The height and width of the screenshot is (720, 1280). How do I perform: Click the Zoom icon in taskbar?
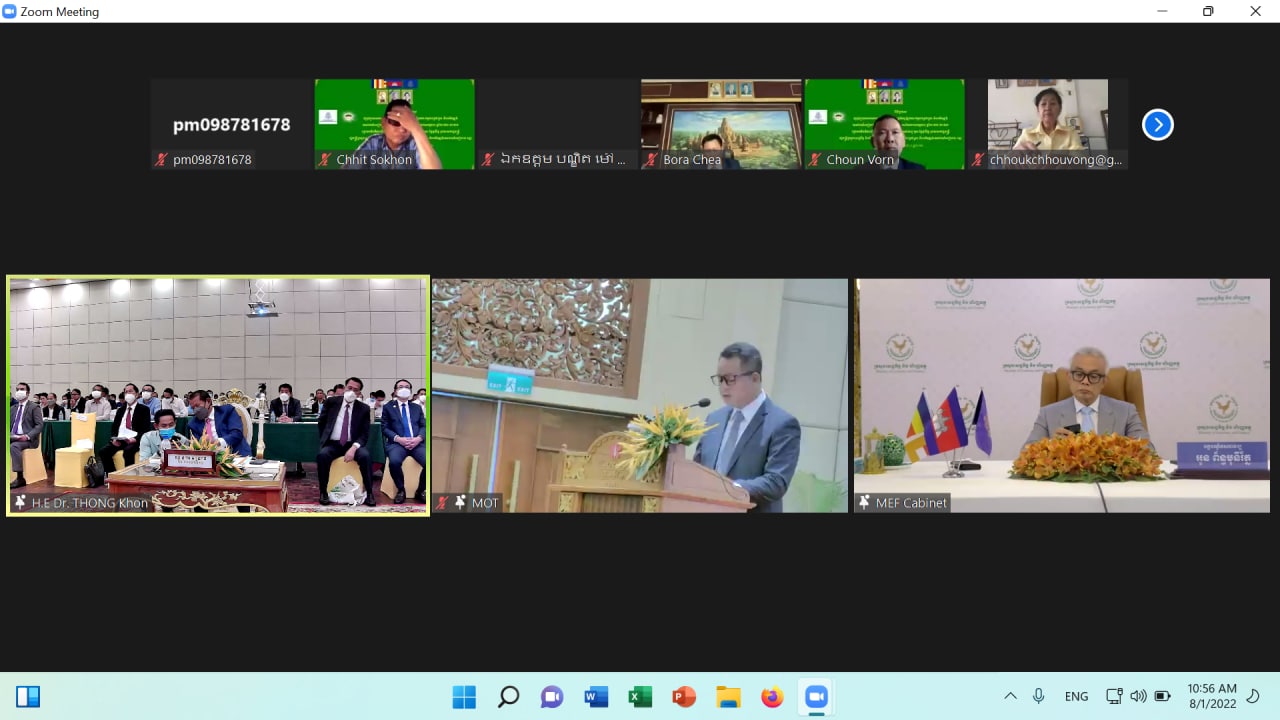pyautogui.click(x=816, y=697)
